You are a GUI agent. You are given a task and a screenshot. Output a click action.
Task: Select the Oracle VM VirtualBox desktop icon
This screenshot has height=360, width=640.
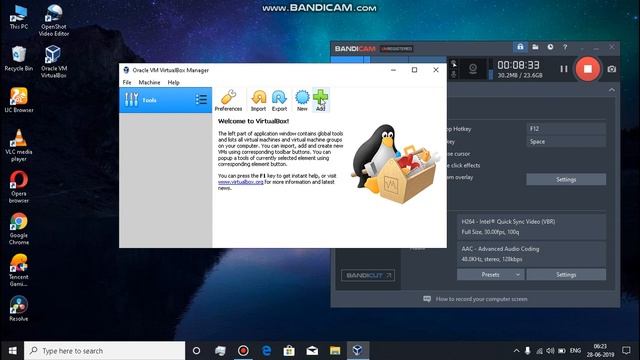(x=53, y=61)
